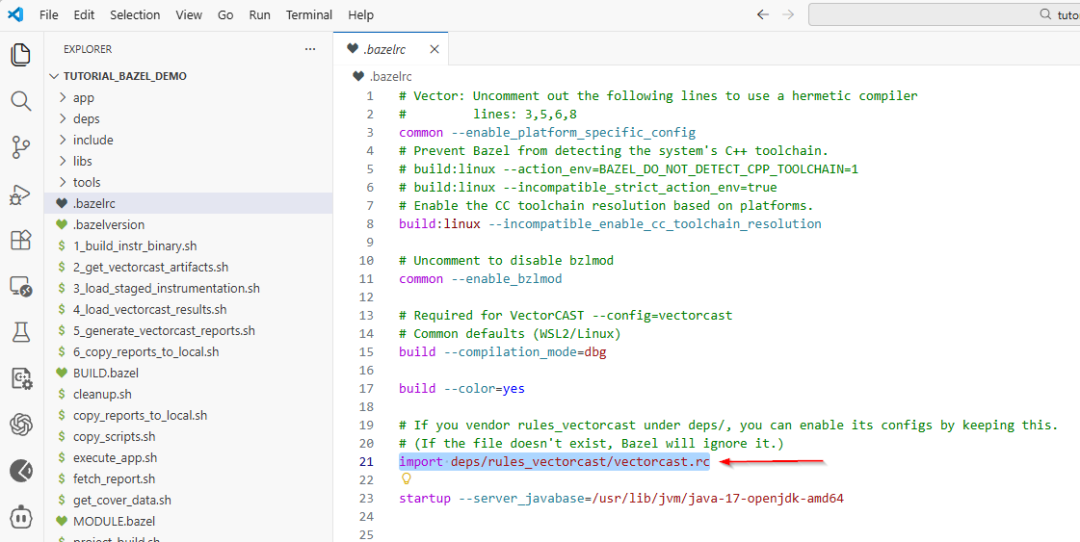Open fetch_report.sh
Screen dimensions: 1080x542
tap(188, 479)
